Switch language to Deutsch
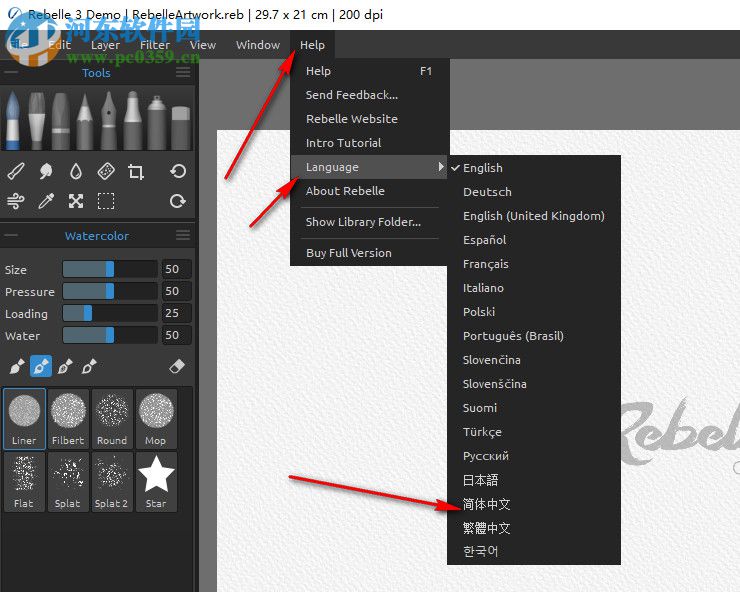 534,192
